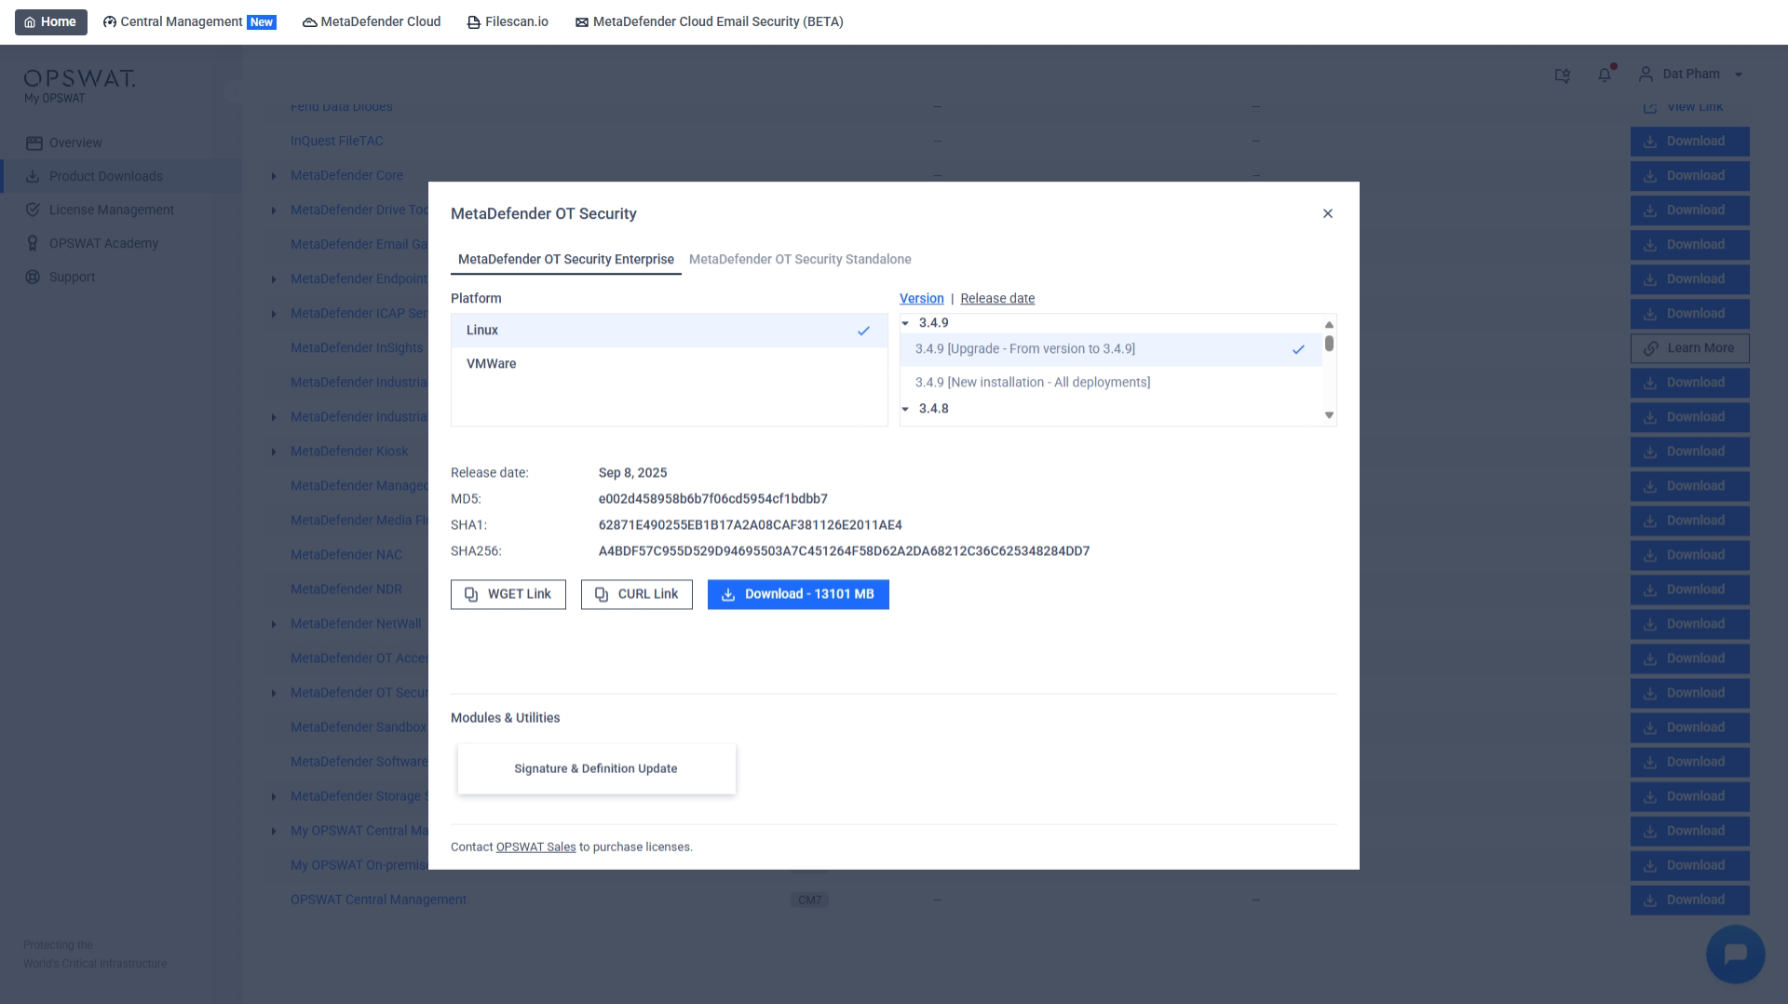
Task: Collapse the 3.4.9 version group
Action: [x=905, y=323]
